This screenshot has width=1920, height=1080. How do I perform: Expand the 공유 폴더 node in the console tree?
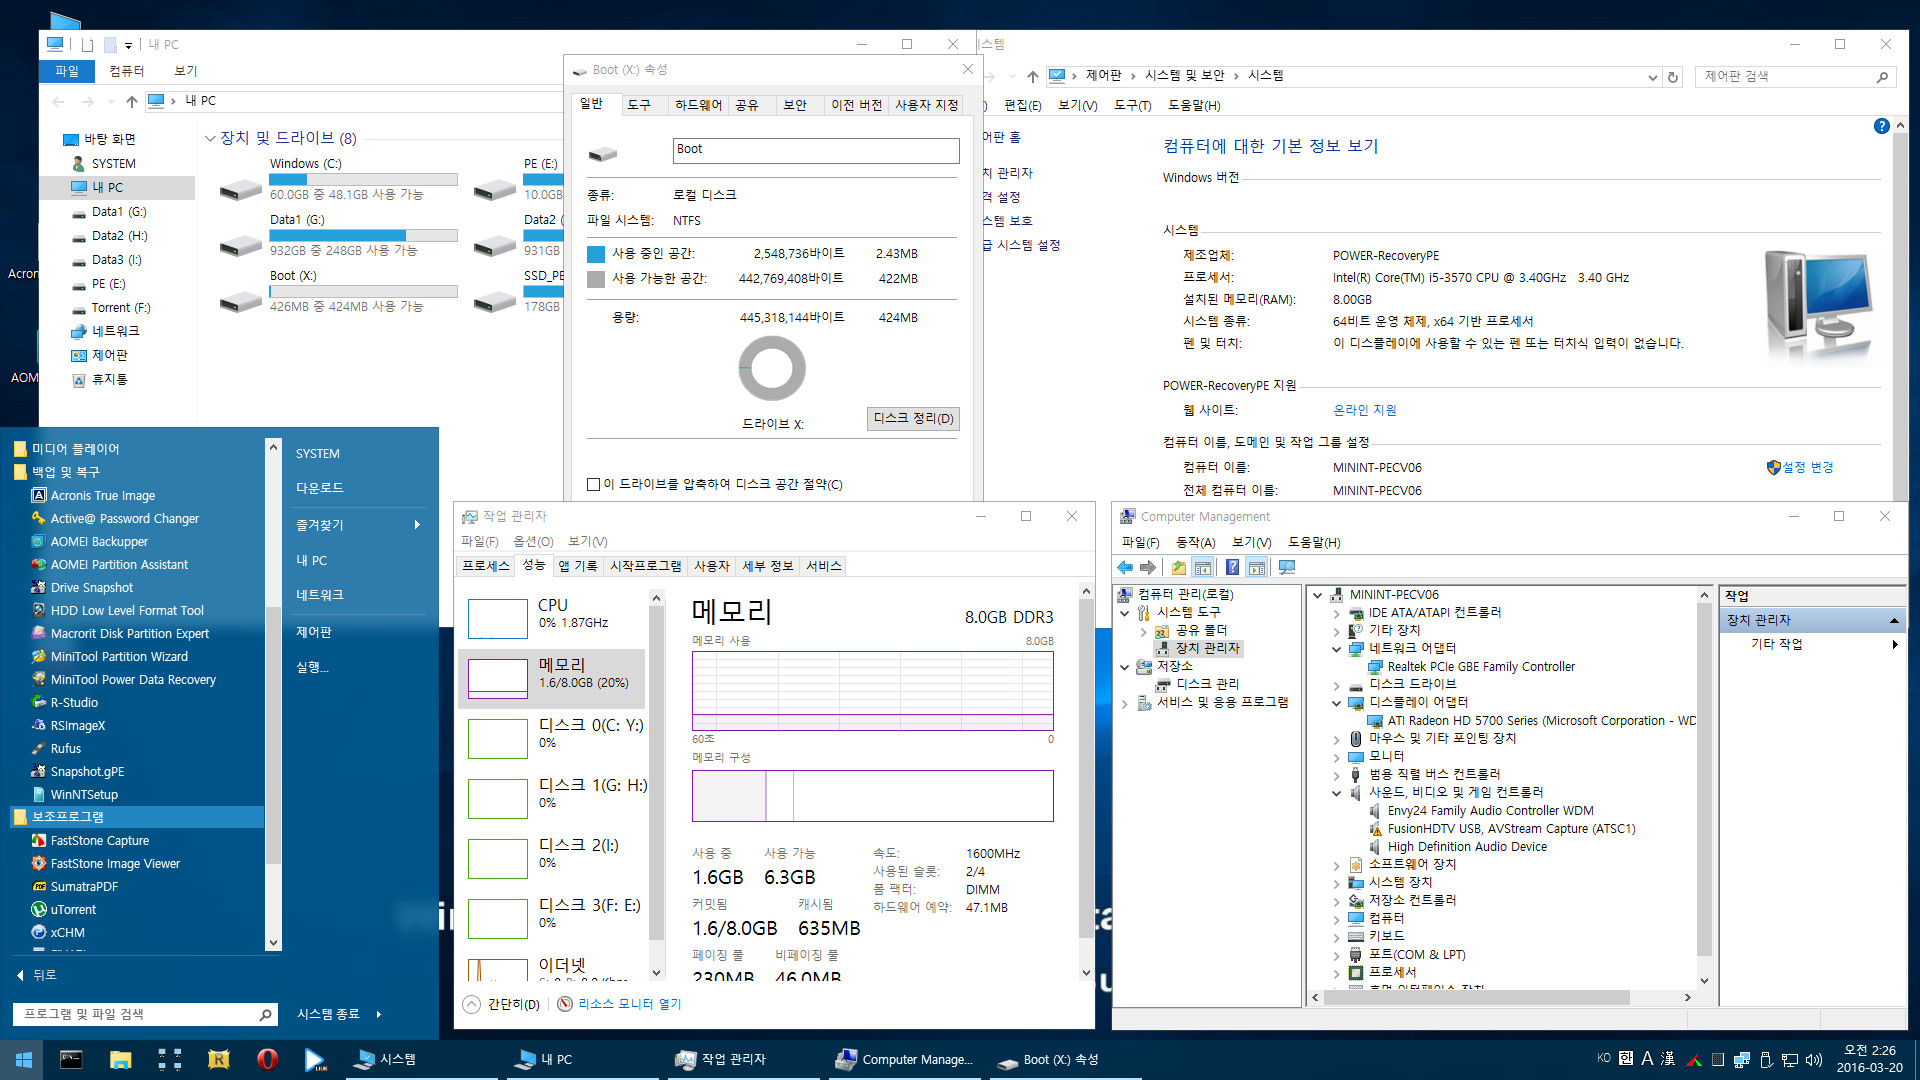pyautogui.click(x=1143, y=631)
